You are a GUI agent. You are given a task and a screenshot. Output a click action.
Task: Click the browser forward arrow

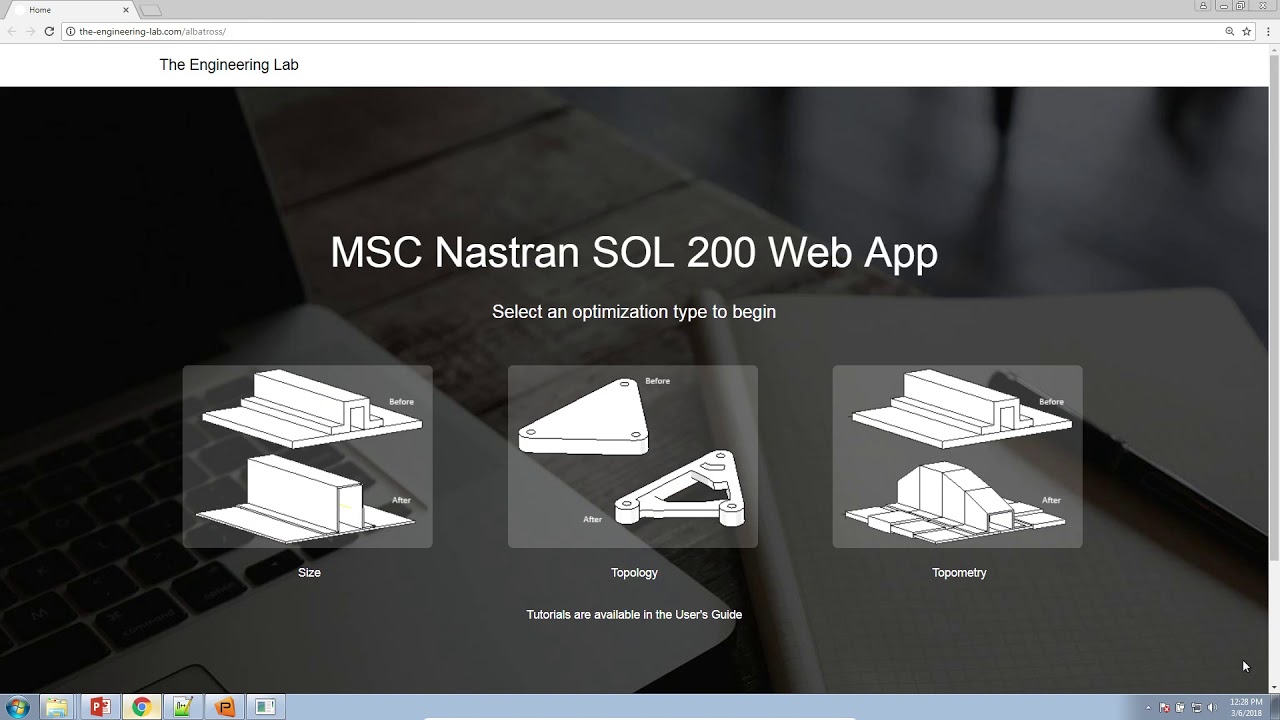coord(30,31)
